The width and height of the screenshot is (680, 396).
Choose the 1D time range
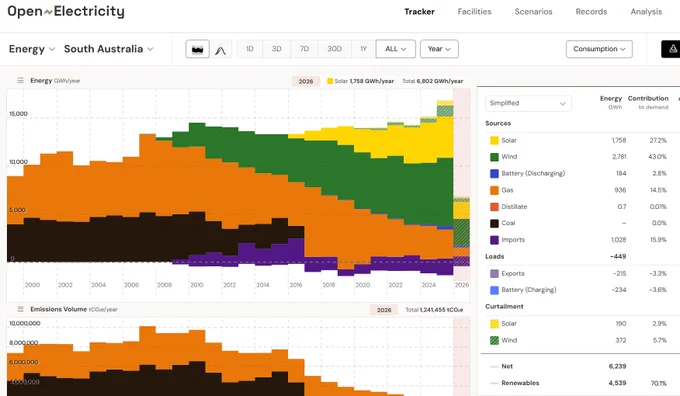point(250,49)
